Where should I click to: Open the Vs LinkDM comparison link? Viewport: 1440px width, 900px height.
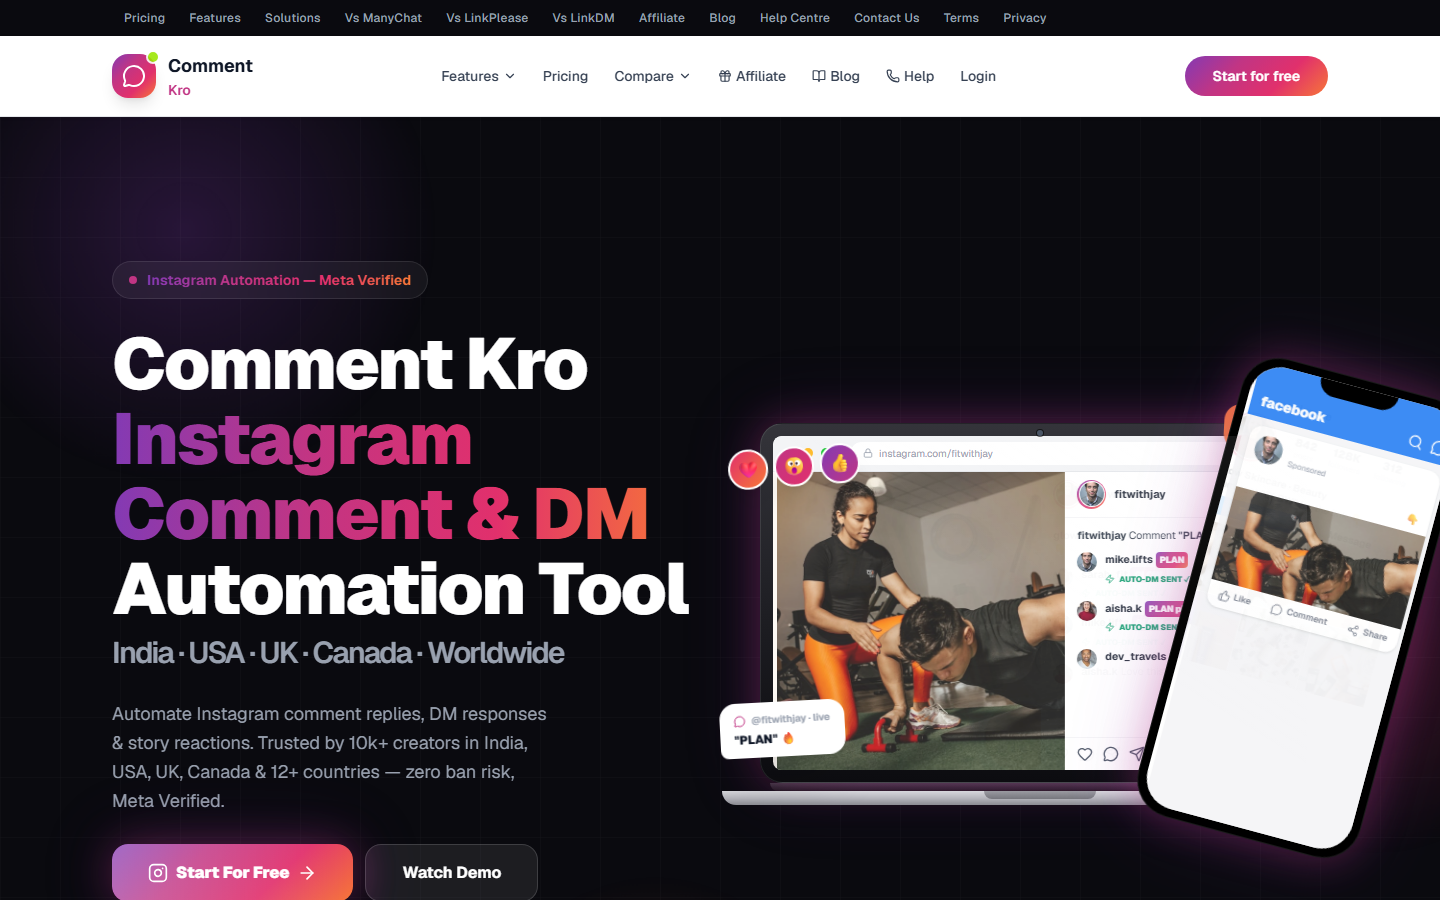click(x=584, y=18)
